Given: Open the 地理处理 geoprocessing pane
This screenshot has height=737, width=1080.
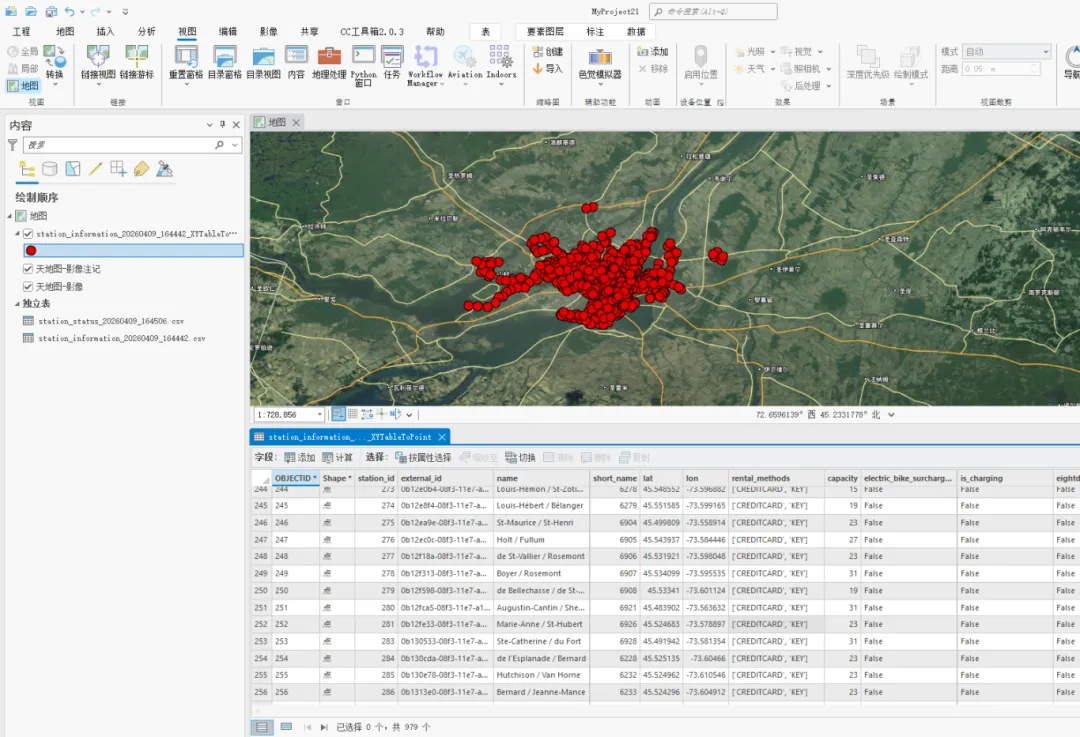Looking at the screenshot, I should [329, 61].
